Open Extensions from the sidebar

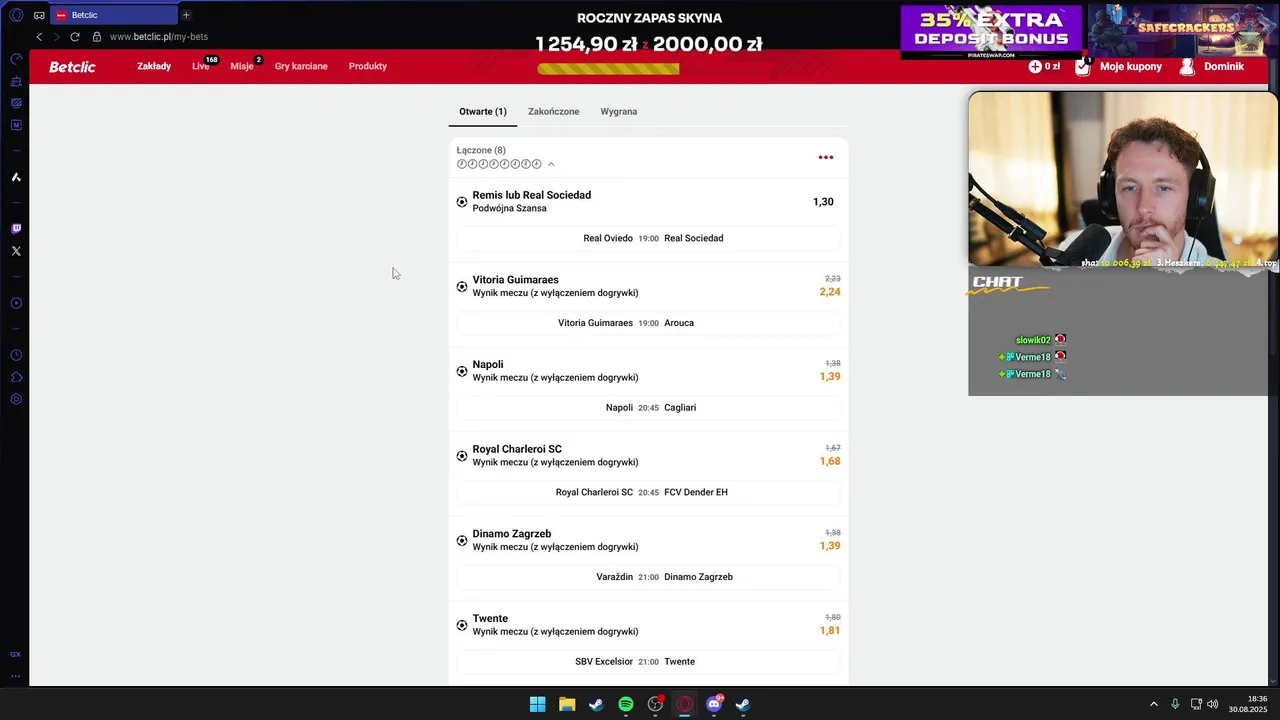point(16,377)
